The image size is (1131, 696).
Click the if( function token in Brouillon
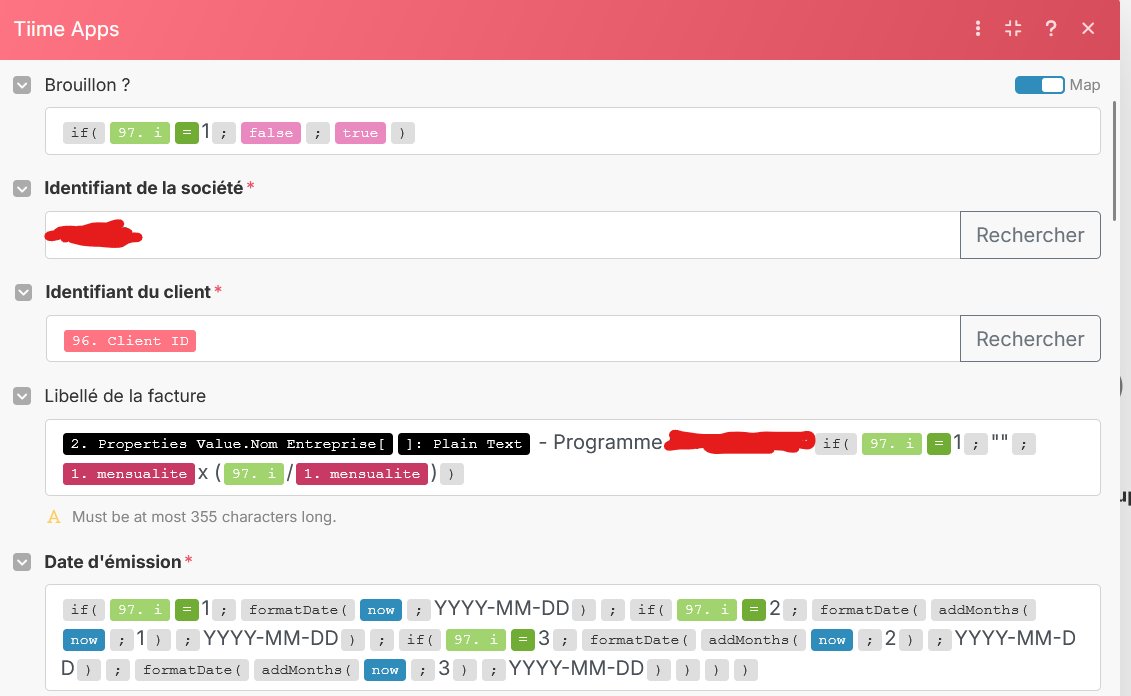click(84, 133)
